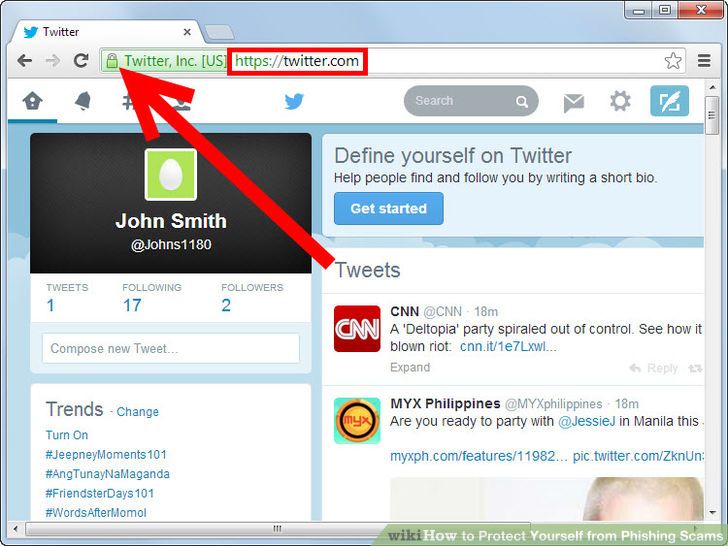Click the browser forward arrow
This screenshot has height=546, width=728.
[53, 61]
